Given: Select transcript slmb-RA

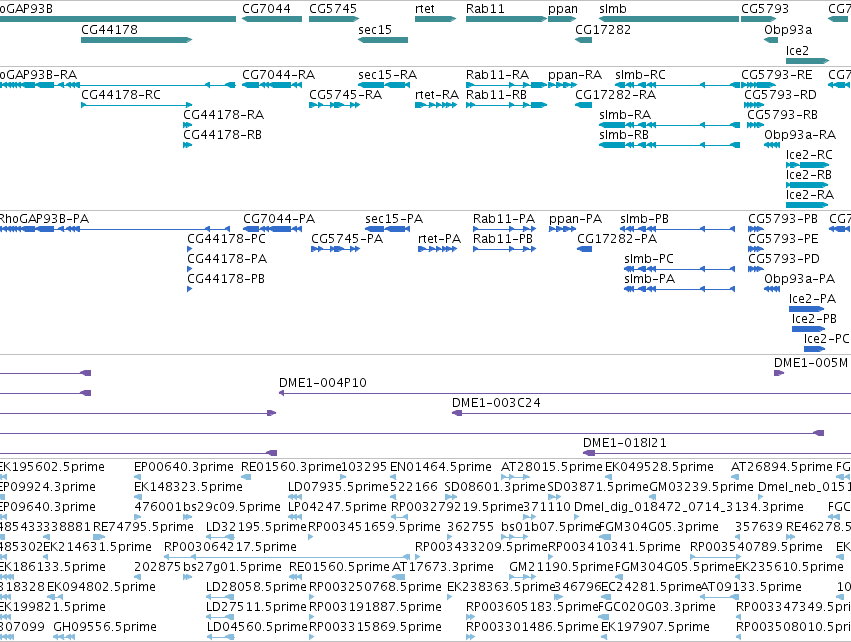Looking at the screenshot, I should [669, 125].
